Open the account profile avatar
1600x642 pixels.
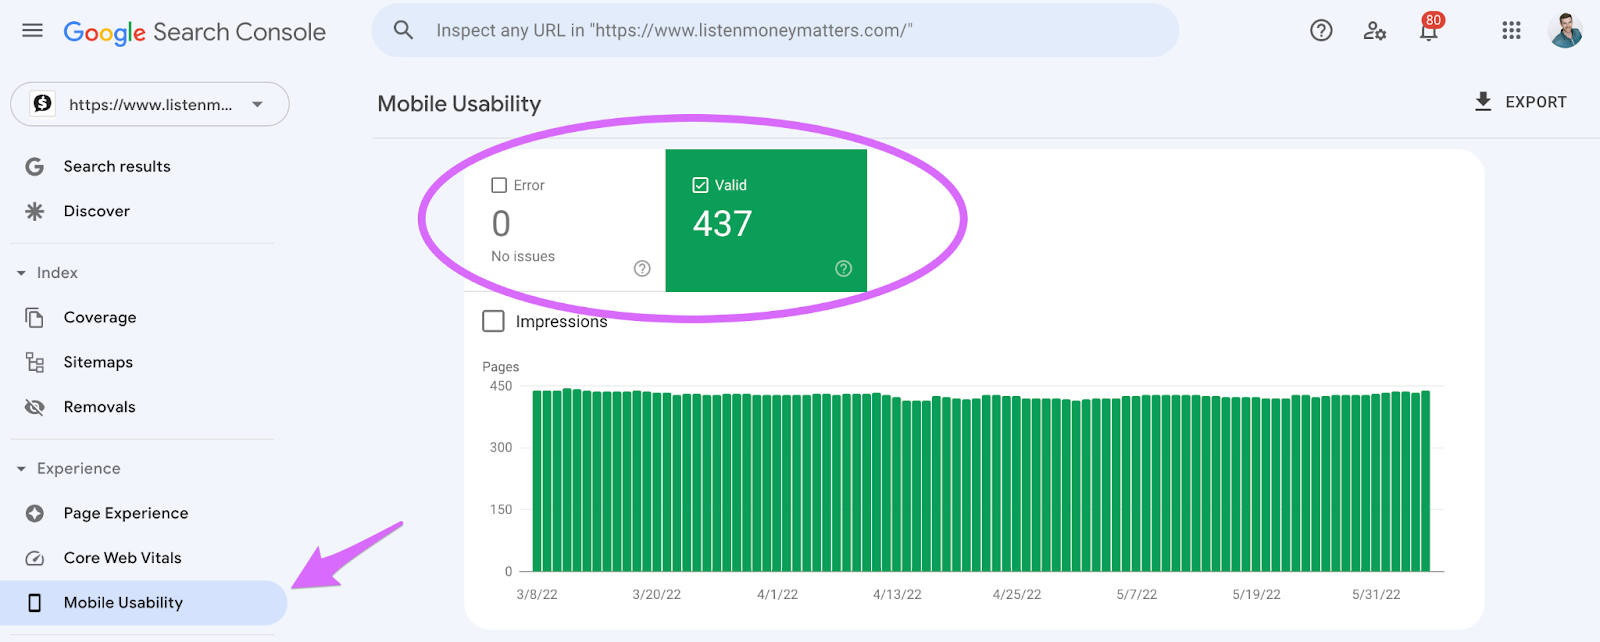point(1565,30)
